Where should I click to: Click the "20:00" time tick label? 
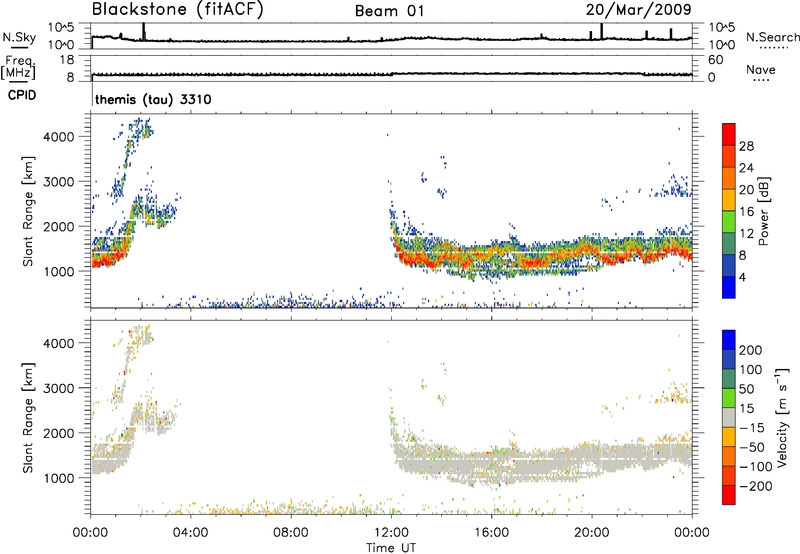(592, 533)
